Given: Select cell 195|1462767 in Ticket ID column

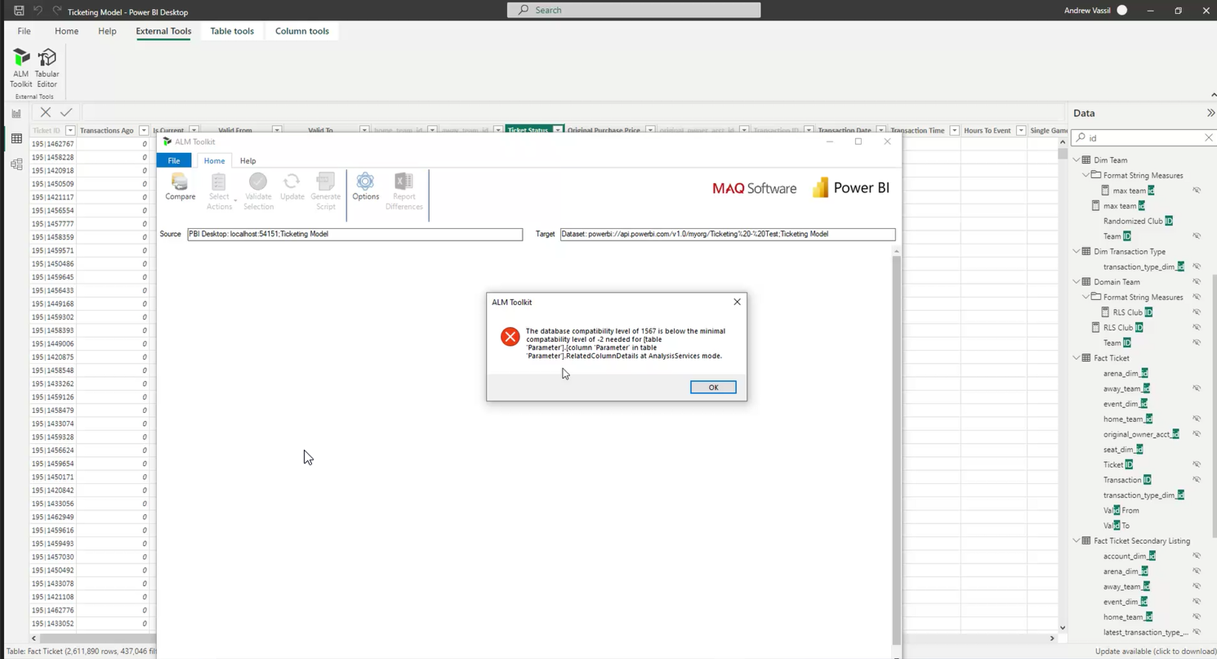Looking at the screenshot, I should coord(52,144).
